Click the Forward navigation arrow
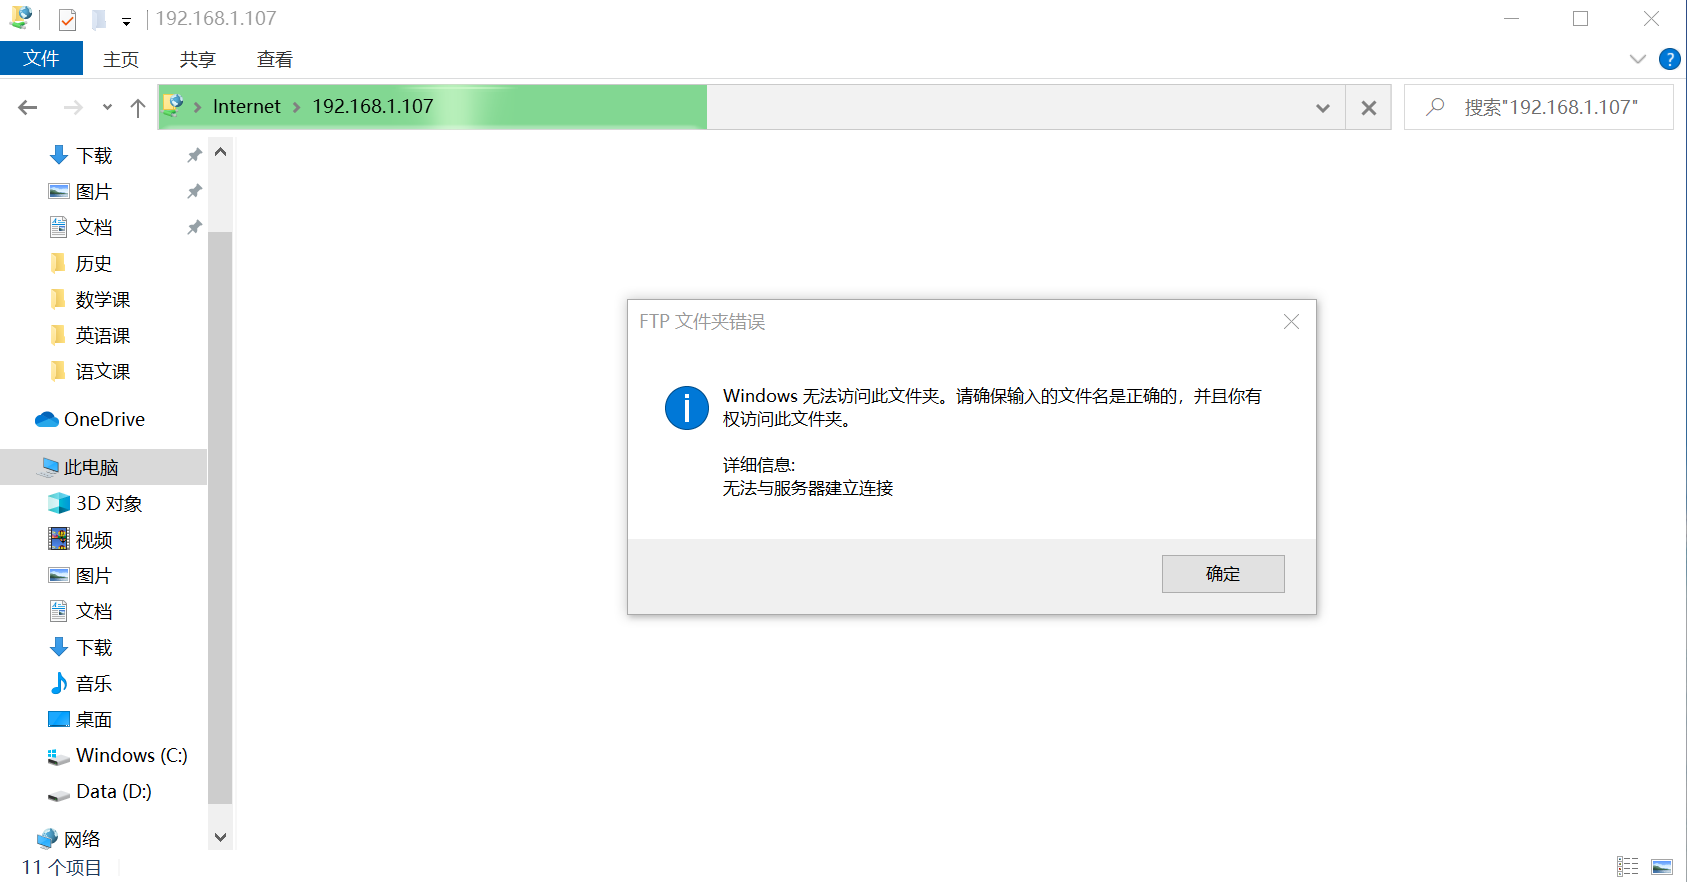 coord(73,107)
